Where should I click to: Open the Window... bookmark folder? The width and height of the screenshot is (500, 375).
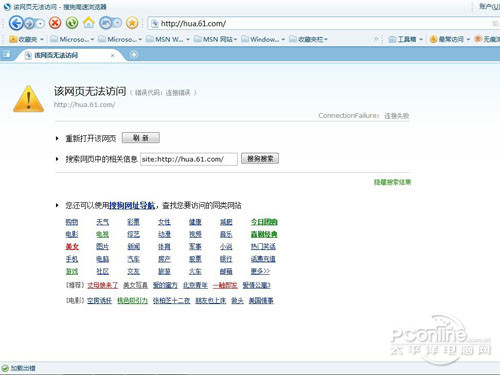point(263,39)
